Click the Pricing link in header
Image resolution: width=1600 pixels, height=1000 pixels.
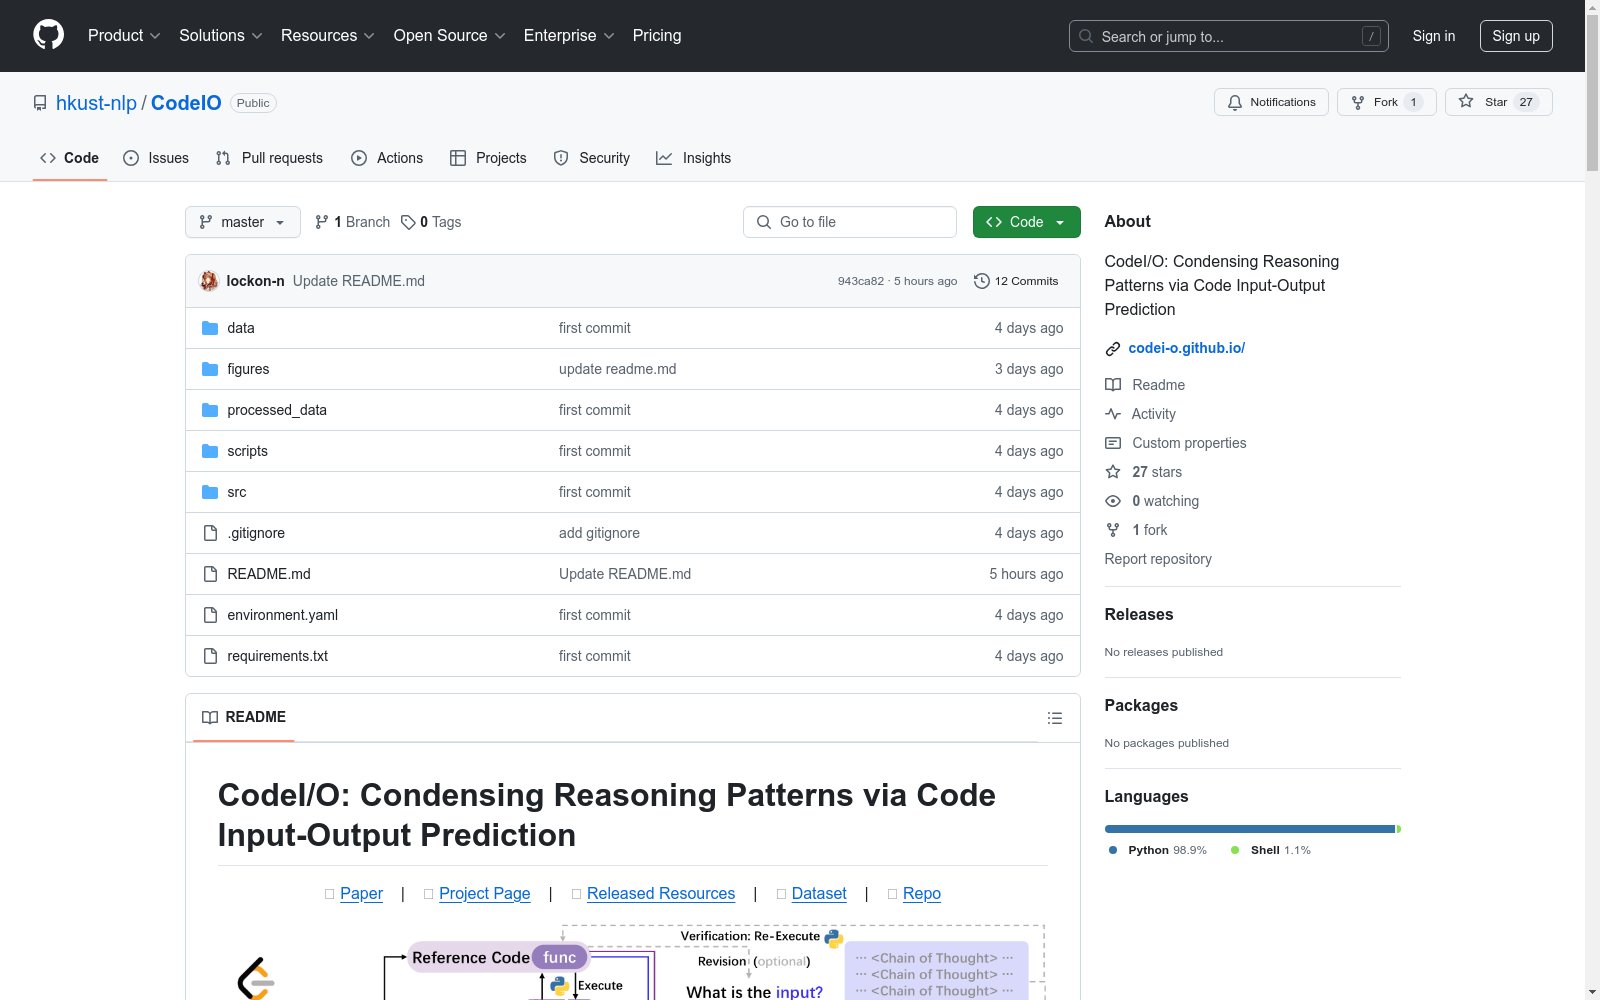pos(657,35)
